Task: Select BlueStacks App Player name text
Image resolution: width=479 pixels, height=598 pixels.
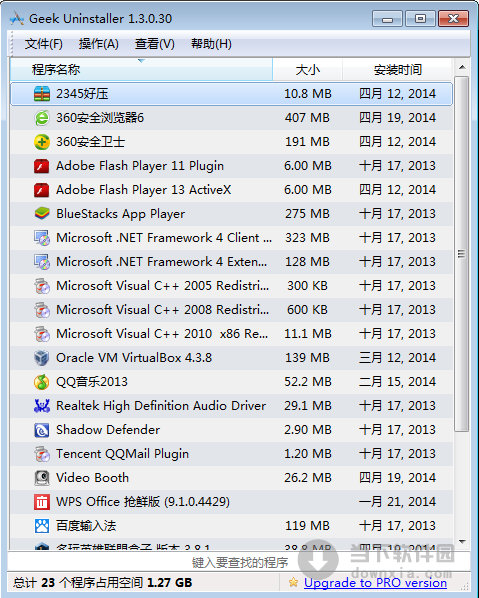Action: pyautogui.click(x=121, y=214)
